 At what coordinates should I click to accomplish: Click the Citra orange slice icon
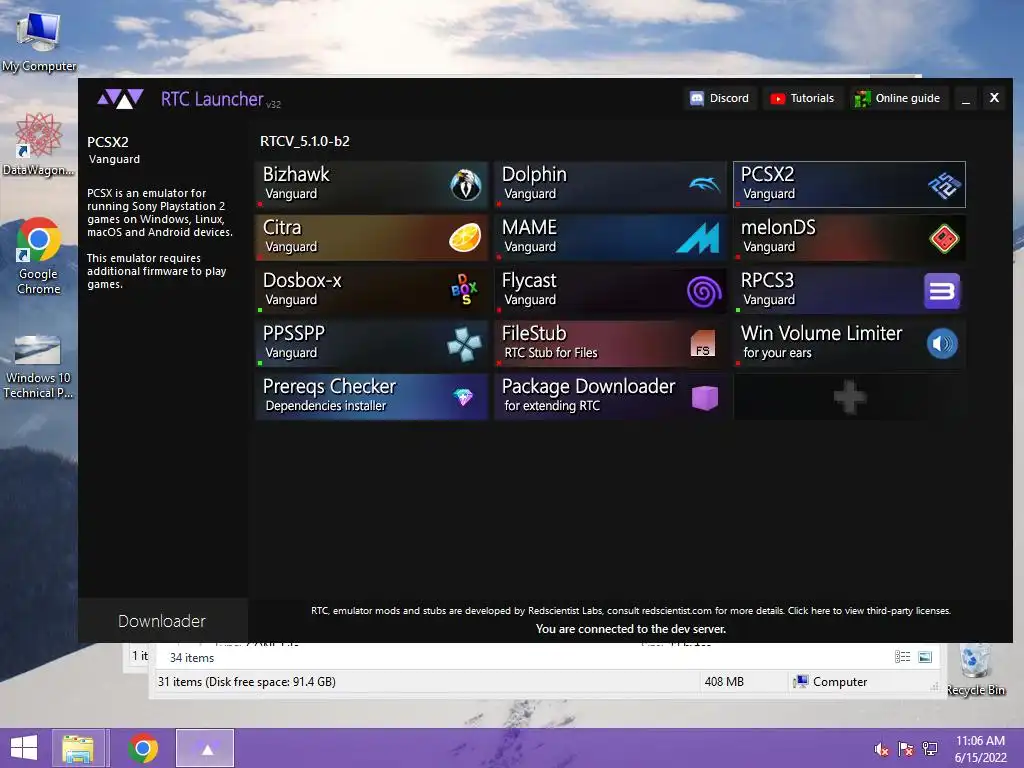pyautogui.click(x=465, y=238)
